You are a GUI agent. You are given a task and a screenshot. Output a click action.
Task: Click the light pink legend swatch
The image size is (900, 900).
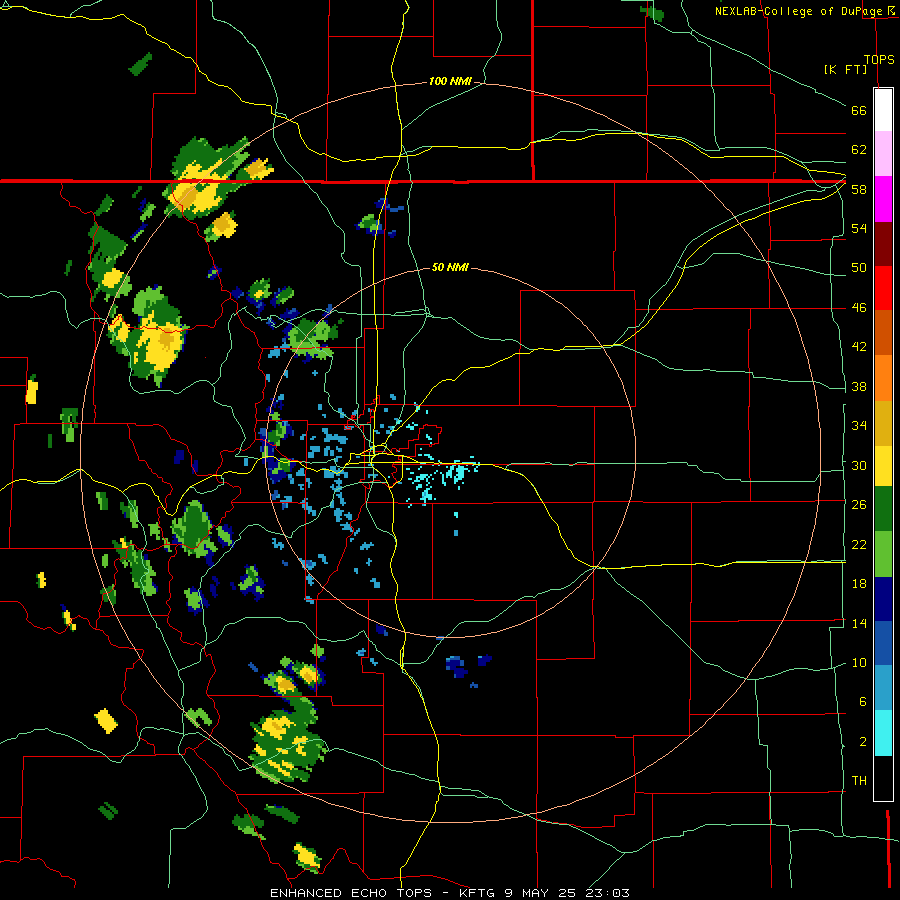pos(883,153)
